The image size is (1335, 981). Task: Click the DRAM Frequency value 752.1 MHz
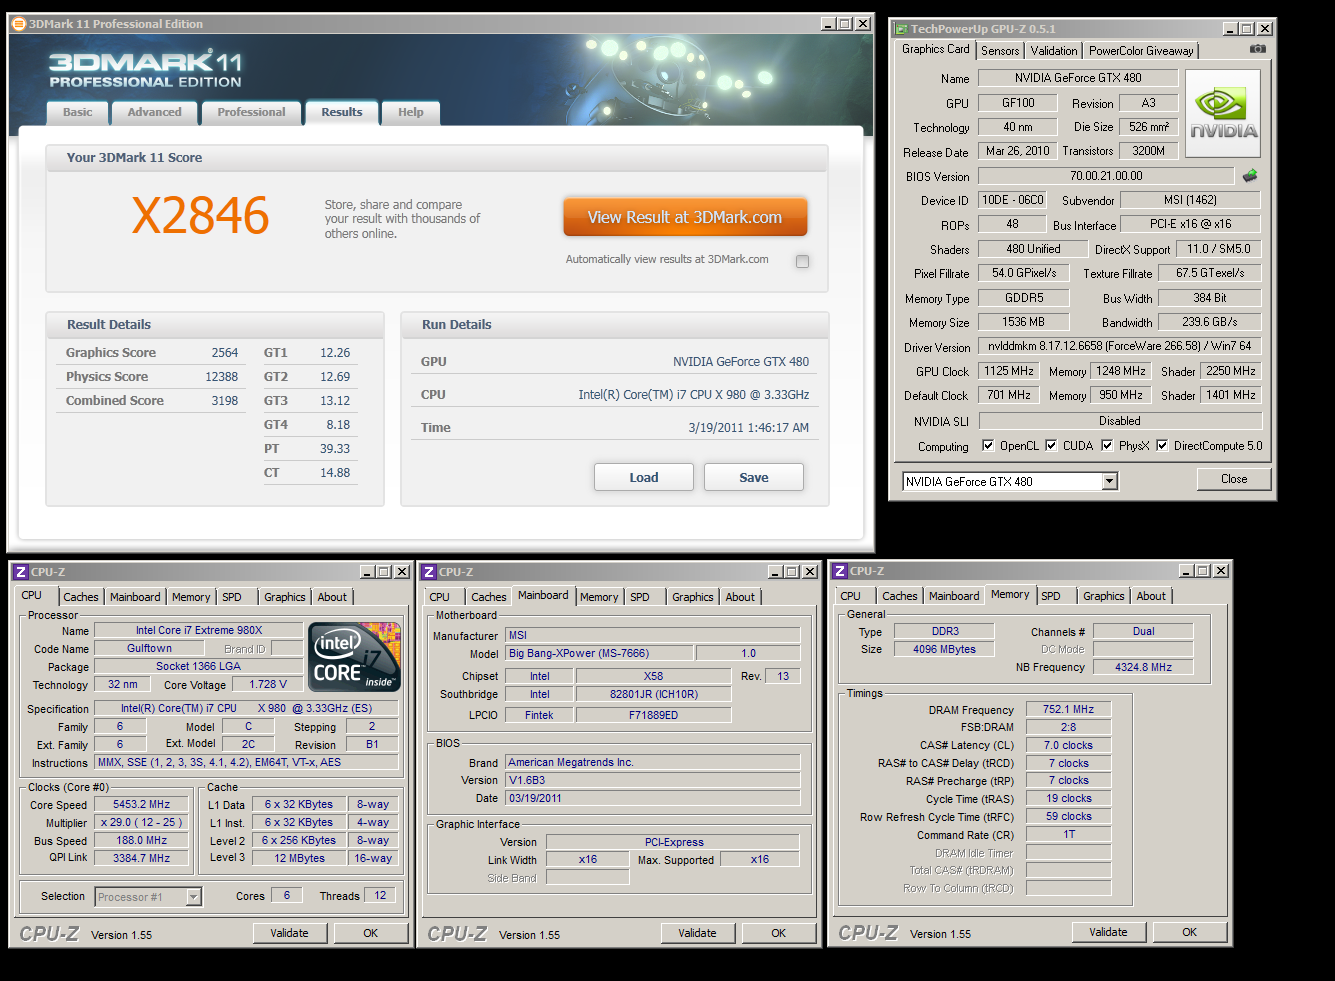coord(1069,709)
